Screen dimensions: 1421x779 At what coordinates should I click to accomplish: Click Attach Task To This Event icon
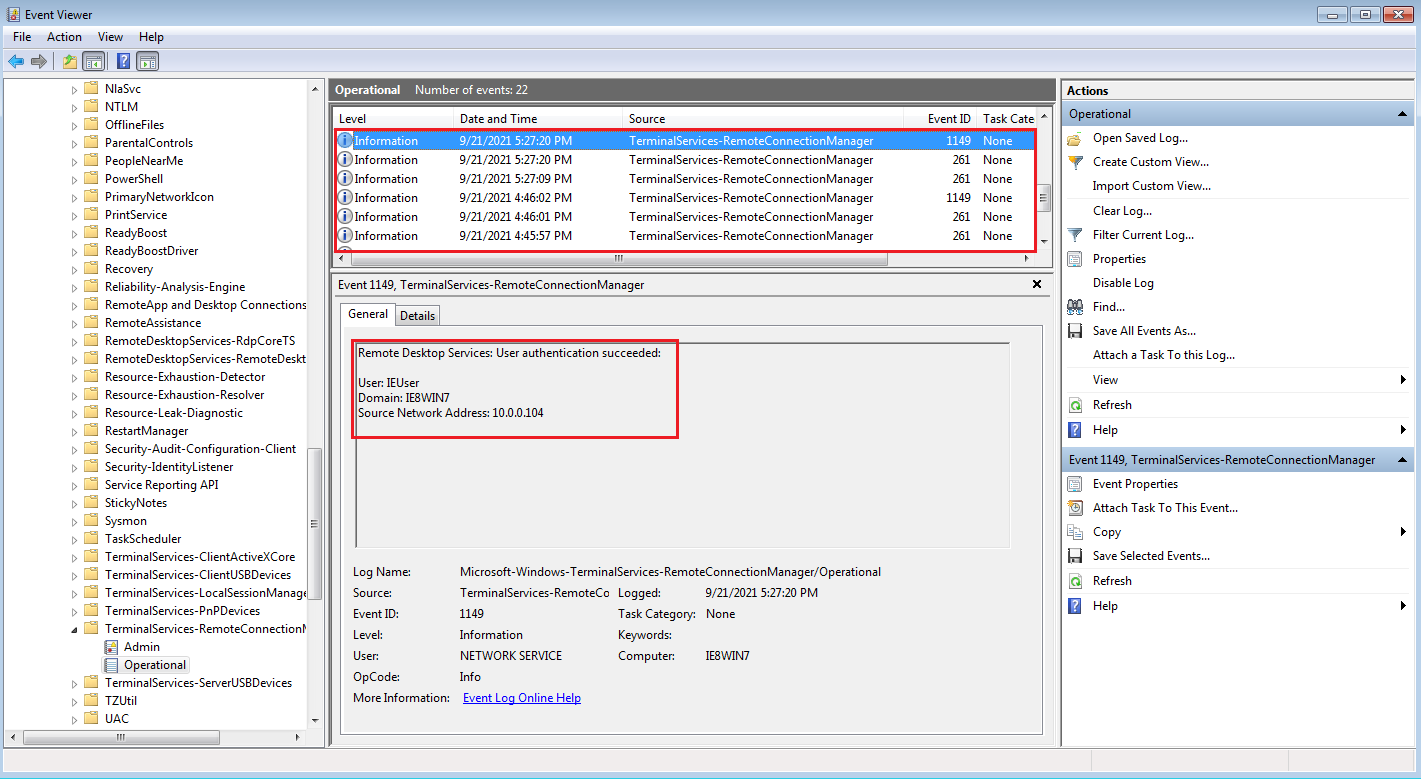click(1075, 508)
